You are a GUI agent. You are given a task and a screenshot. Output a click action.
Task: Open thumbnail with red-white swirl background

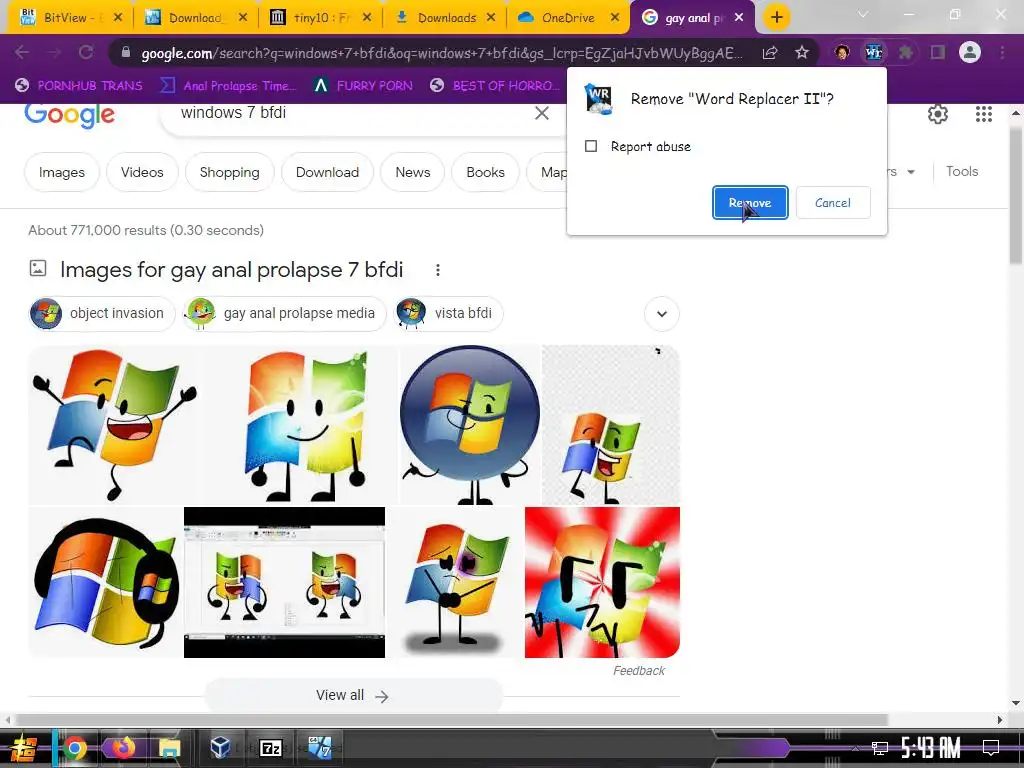click(x=602, y=583)
